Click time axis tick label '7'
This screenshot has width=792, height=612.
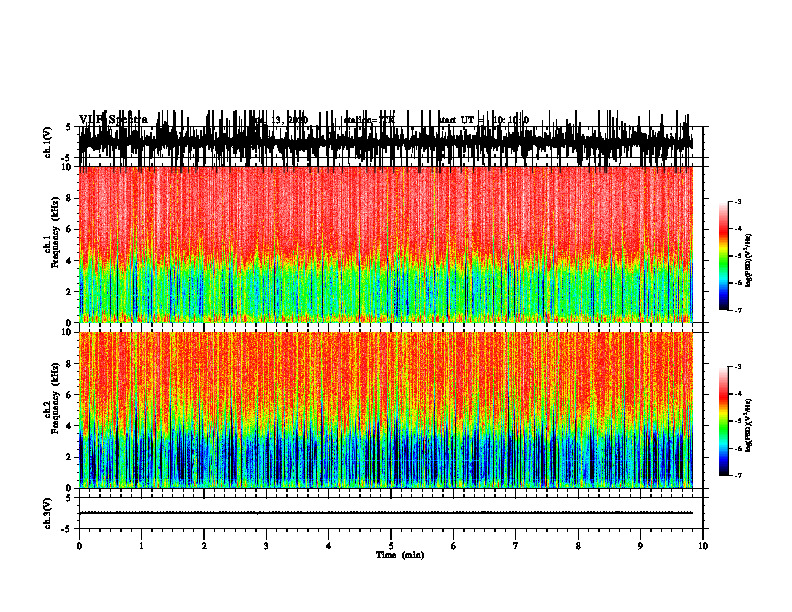[516, 546]
